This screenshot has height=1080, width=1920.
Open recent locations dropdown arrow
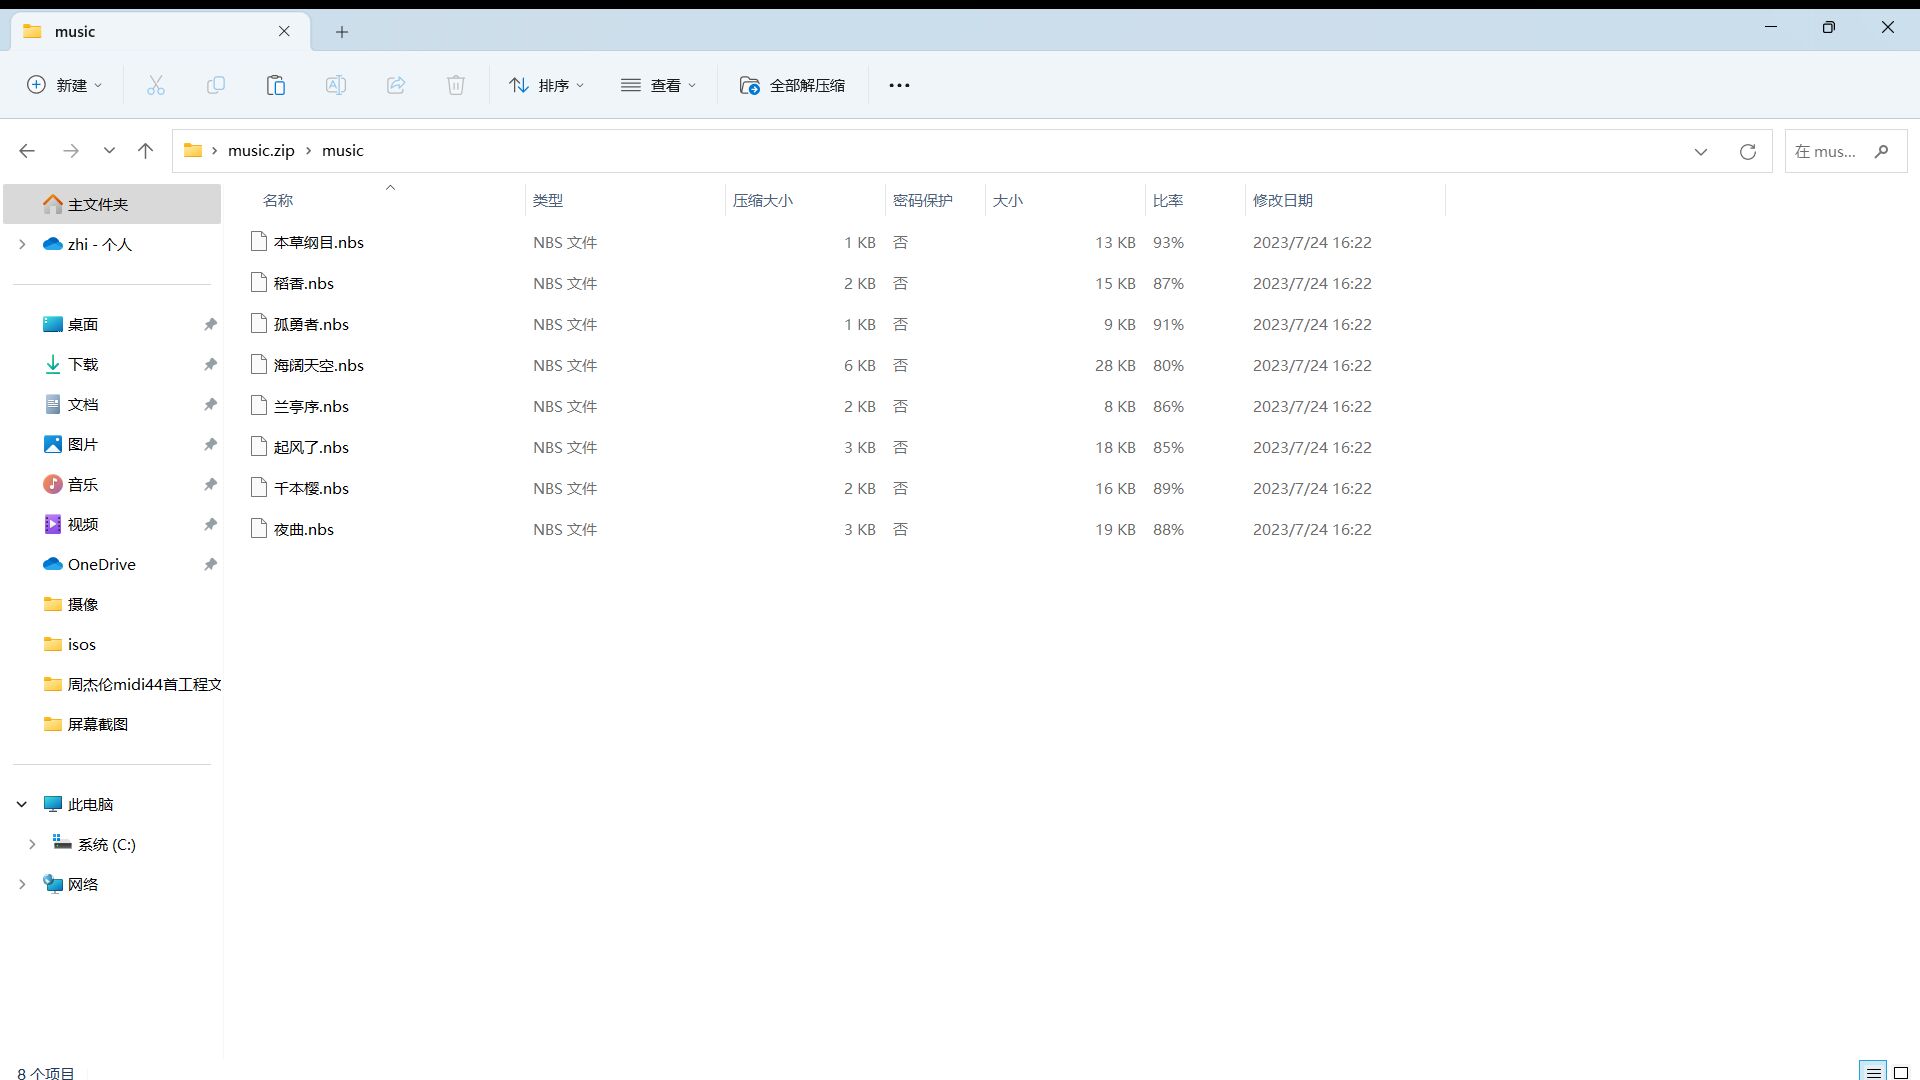pyautogui.click(x=109, y=151)
